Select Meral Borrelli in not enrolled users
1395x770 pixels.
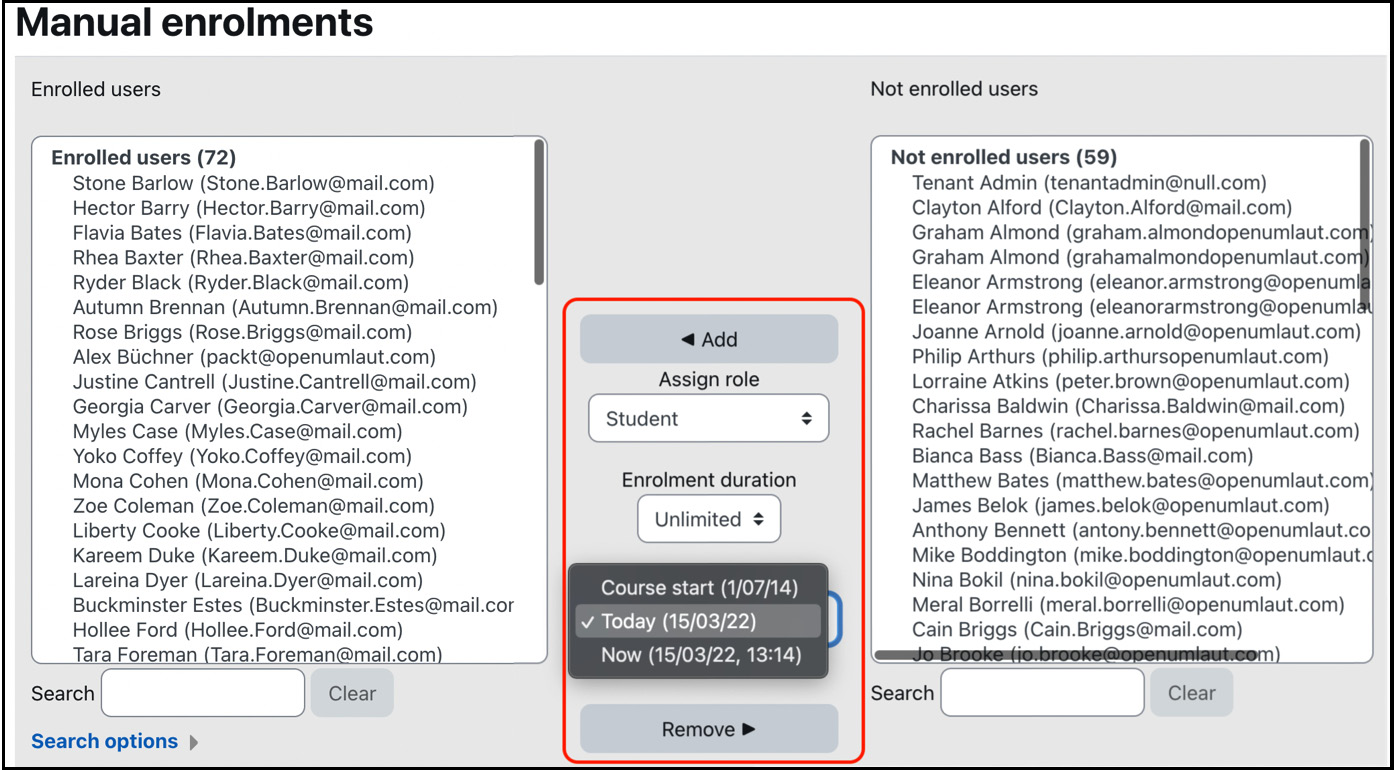coord(1128,605)
